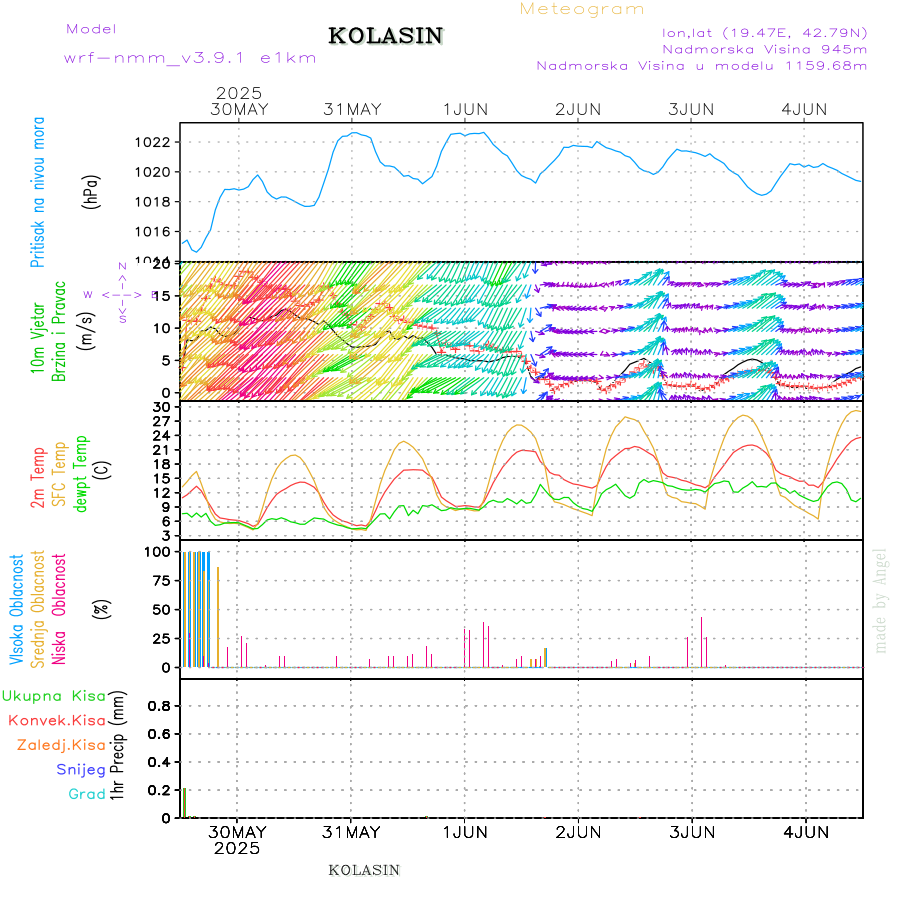Select the "(C)" temperature unit label
The image size is (900, 900).
[x=102, y=470]
